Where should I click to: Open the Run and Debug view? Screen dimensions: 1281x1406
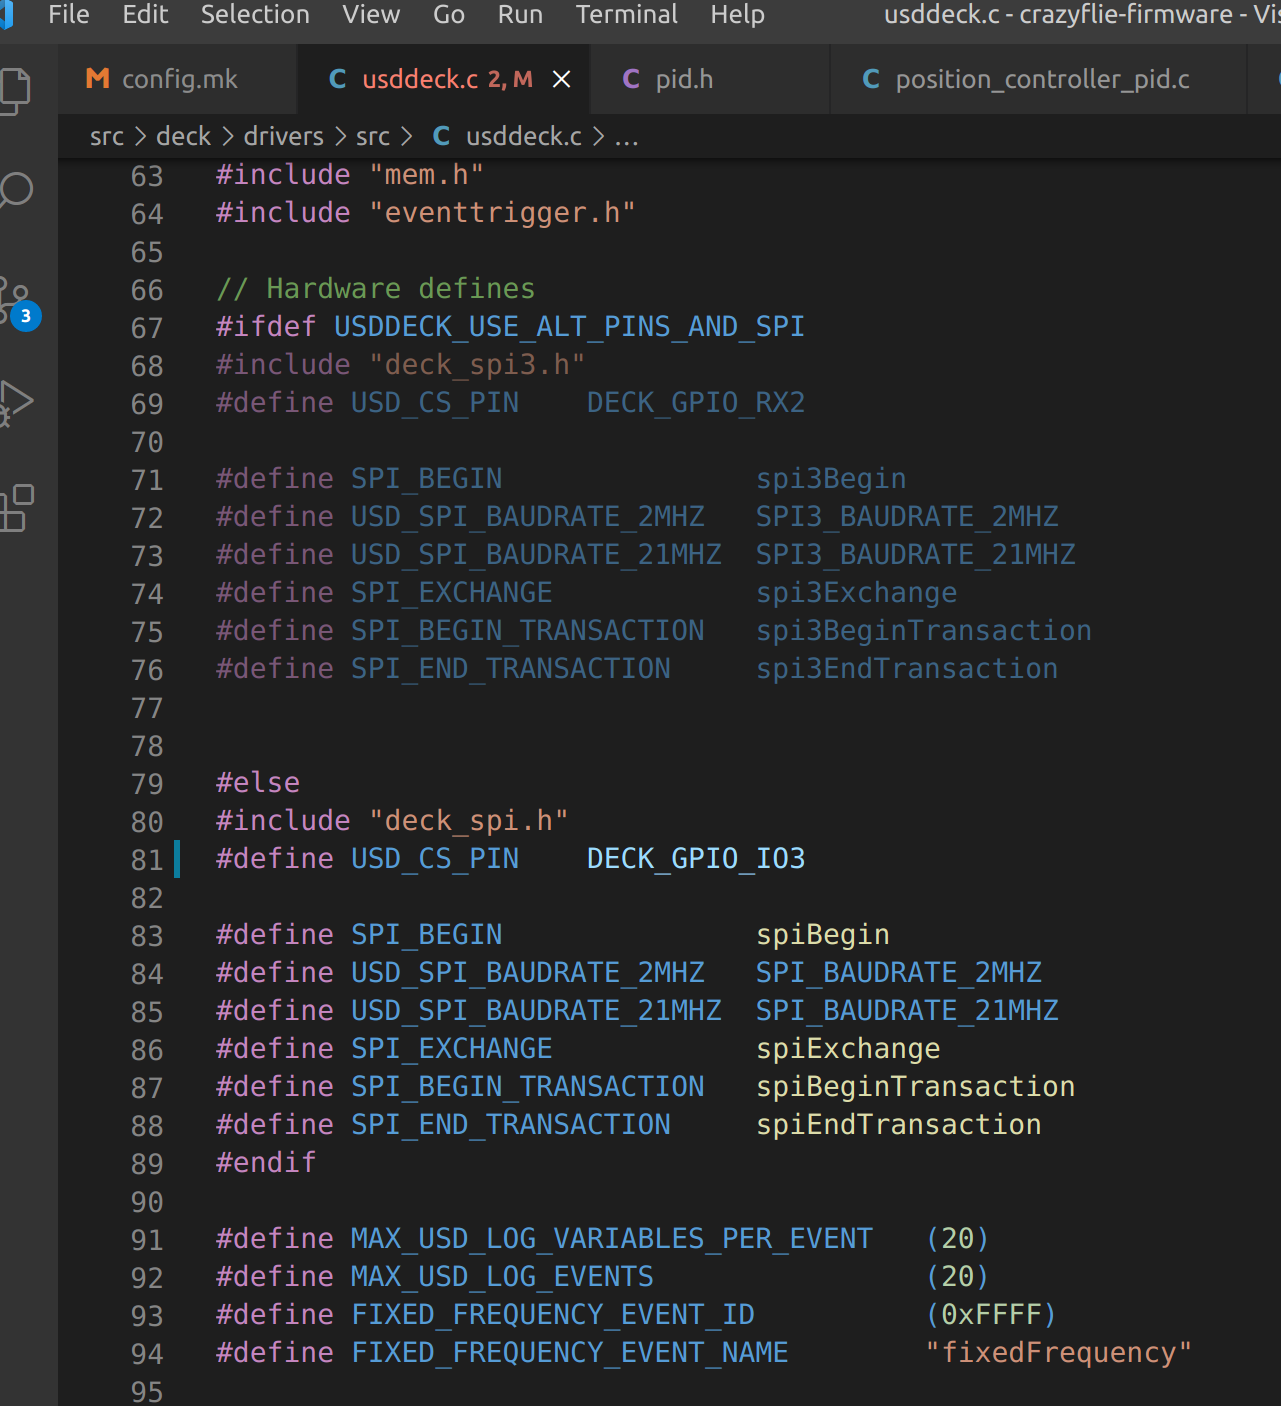point(16,402)
